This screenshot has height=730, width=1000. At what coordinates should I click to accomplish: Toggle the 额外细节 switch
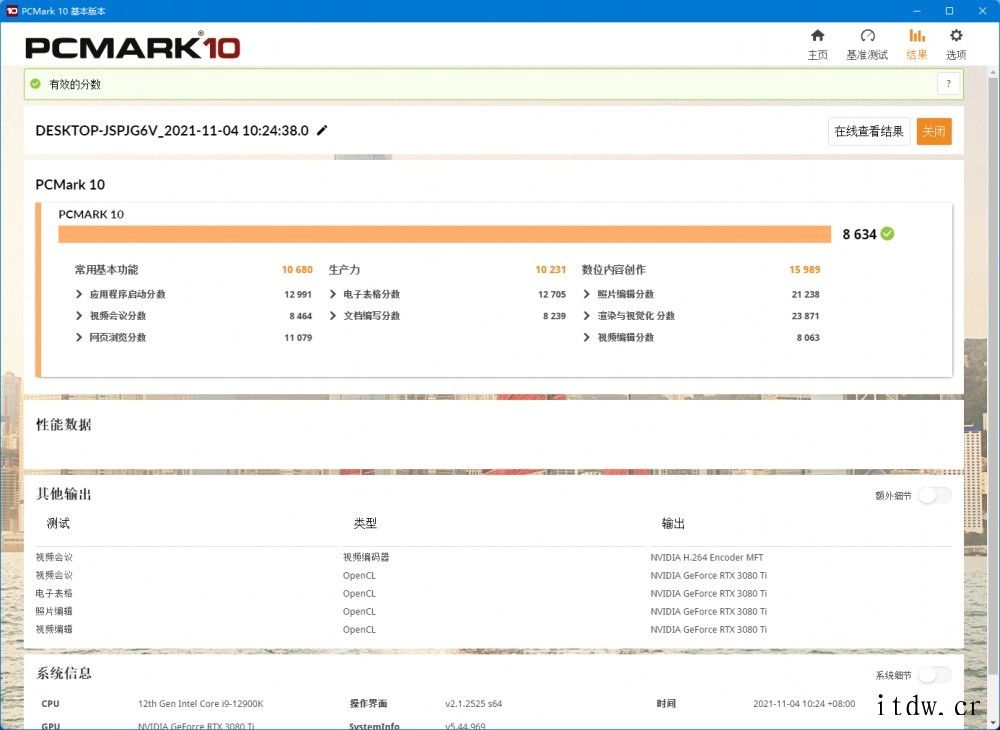tap(934, 495)
